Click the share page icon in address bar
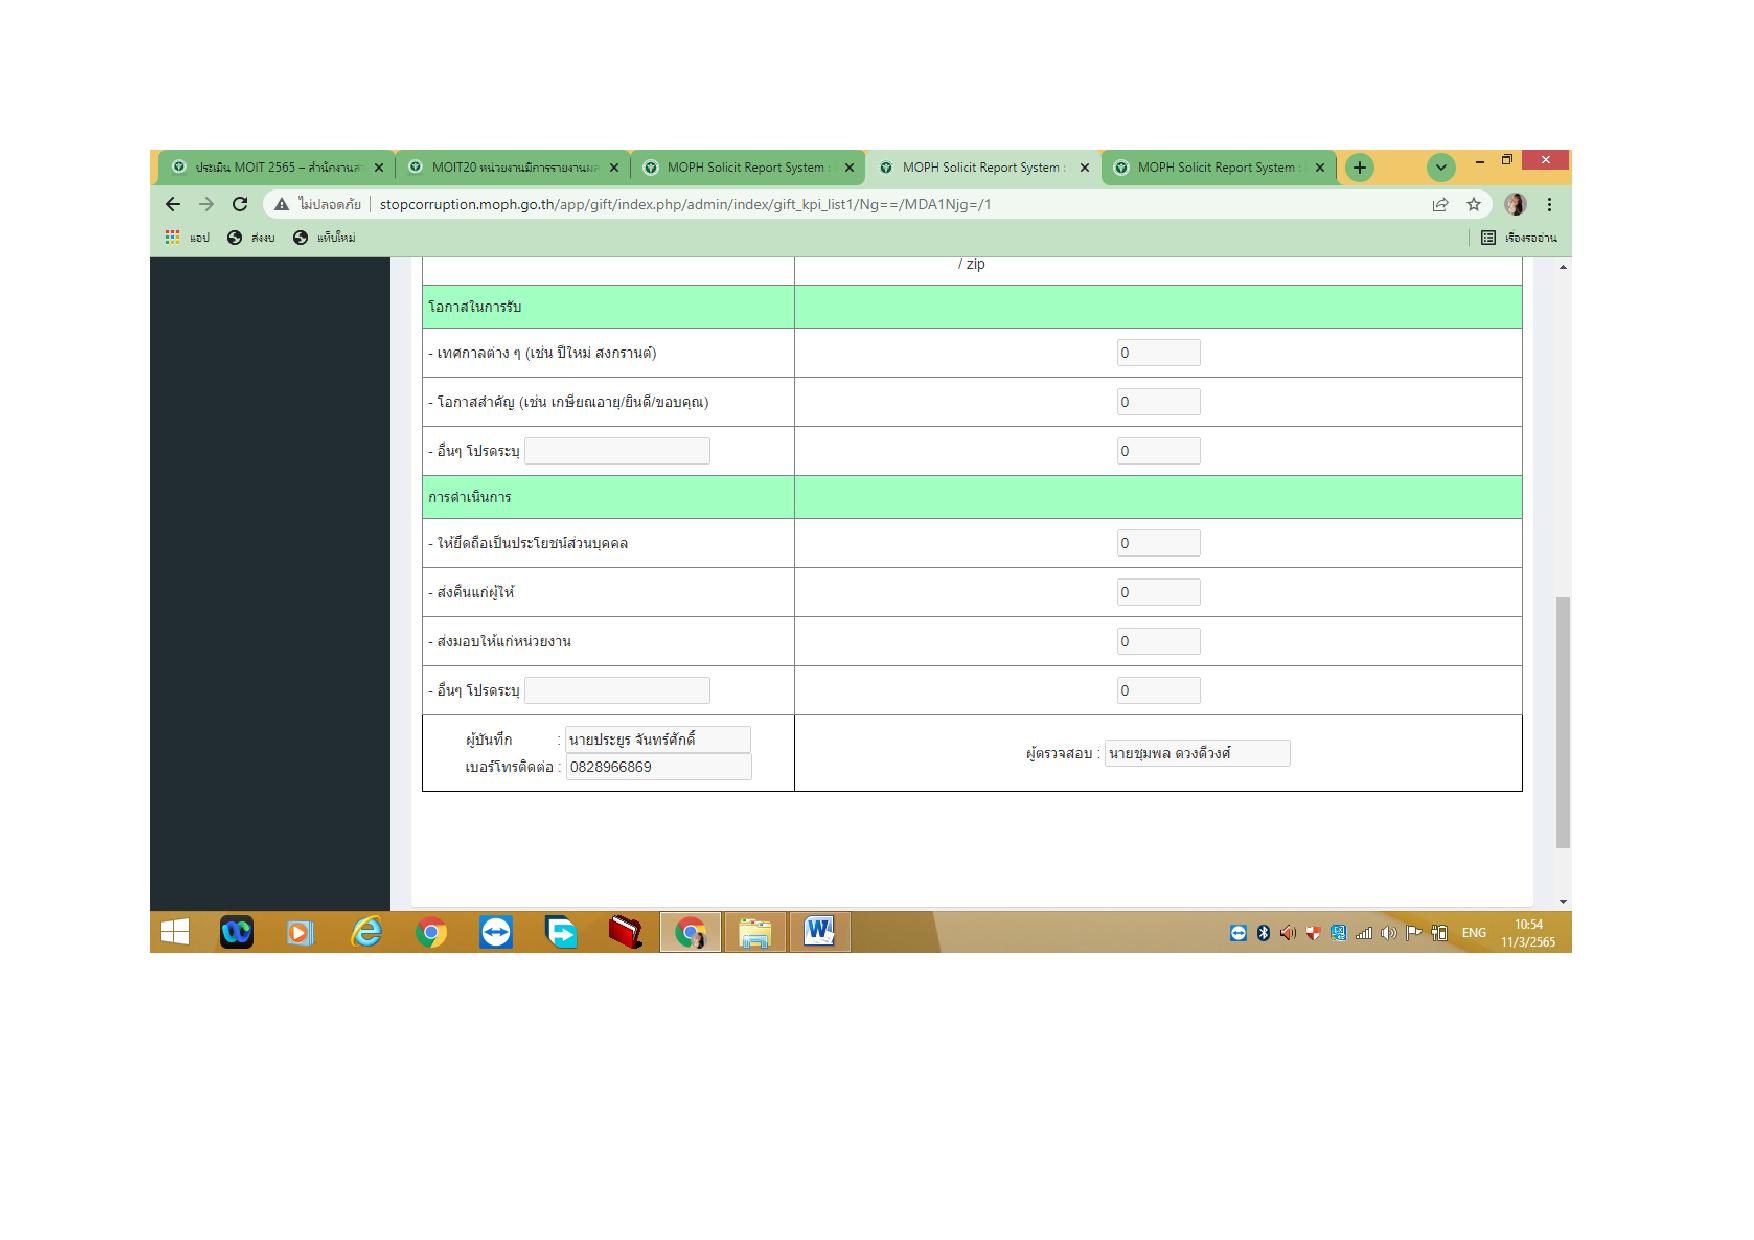Screen dimensions: 1754x1240 click(1440, 204)
